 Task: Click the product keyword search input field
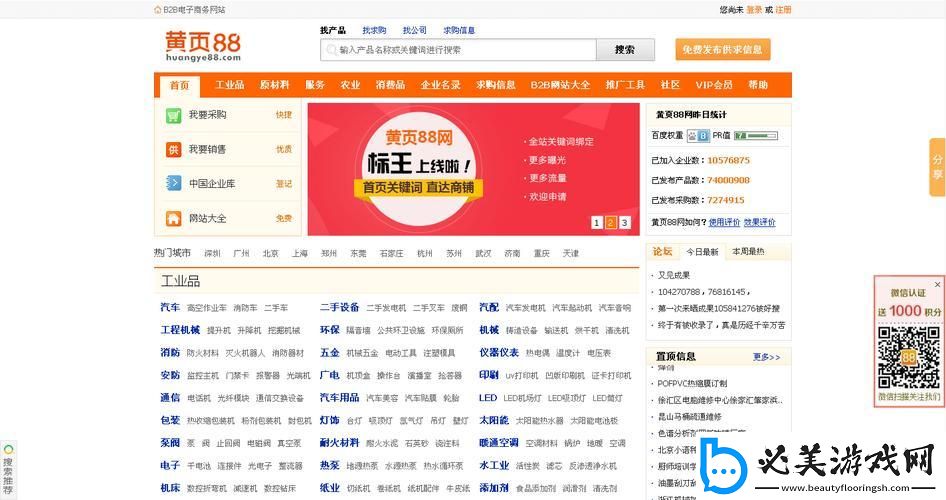pyautogui.click(x=465, y=50)
